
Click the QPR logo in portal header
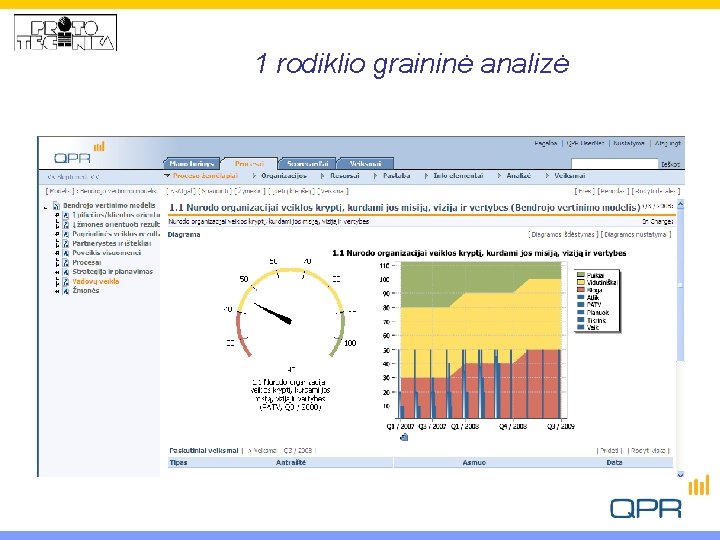pos(79,154)
